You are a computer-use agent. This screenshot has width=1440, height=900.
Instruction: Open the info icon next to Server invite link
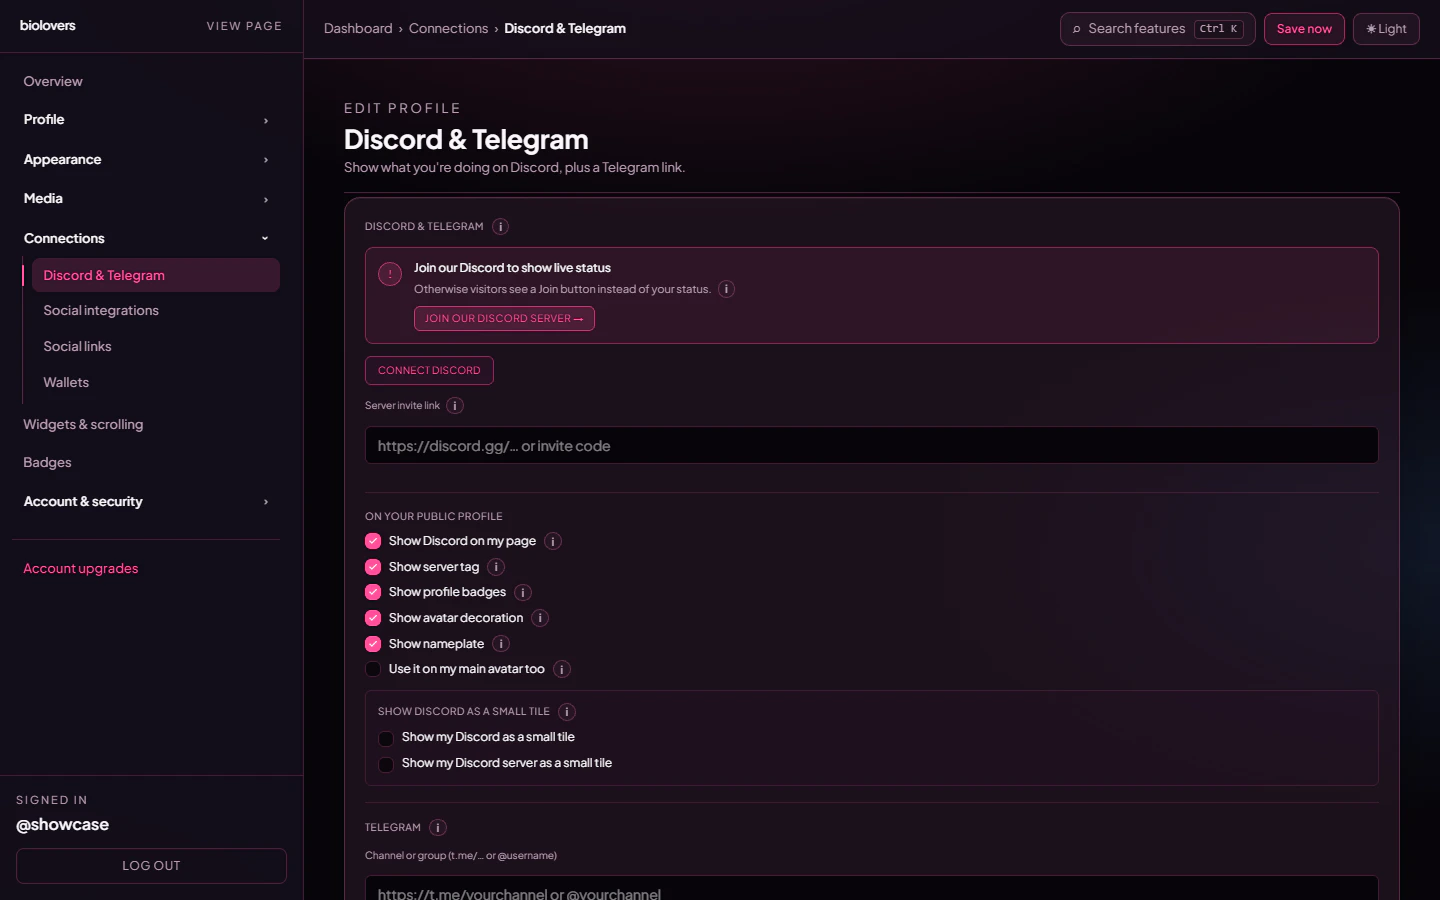455,405
